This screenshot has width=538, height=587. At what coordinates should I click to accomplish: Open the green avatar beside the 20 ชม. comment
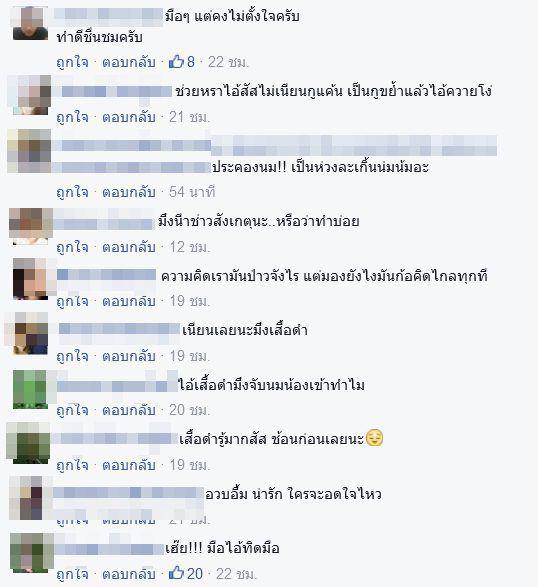coord(30,389)
